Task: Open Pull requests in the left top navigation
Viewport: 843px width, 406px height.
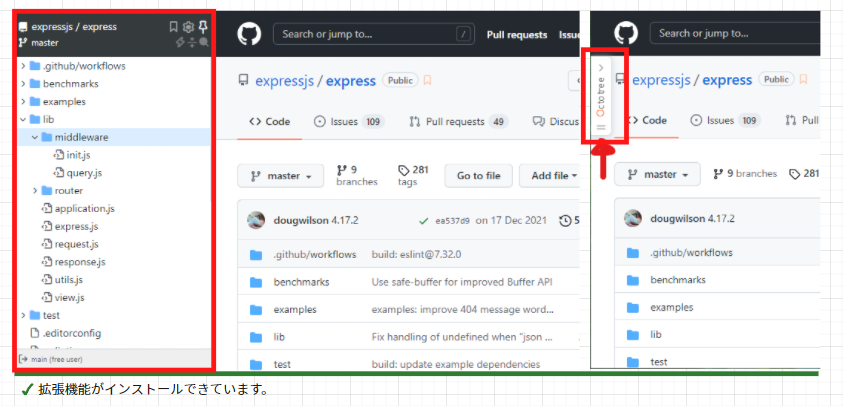Action: [x=517, y=35]
